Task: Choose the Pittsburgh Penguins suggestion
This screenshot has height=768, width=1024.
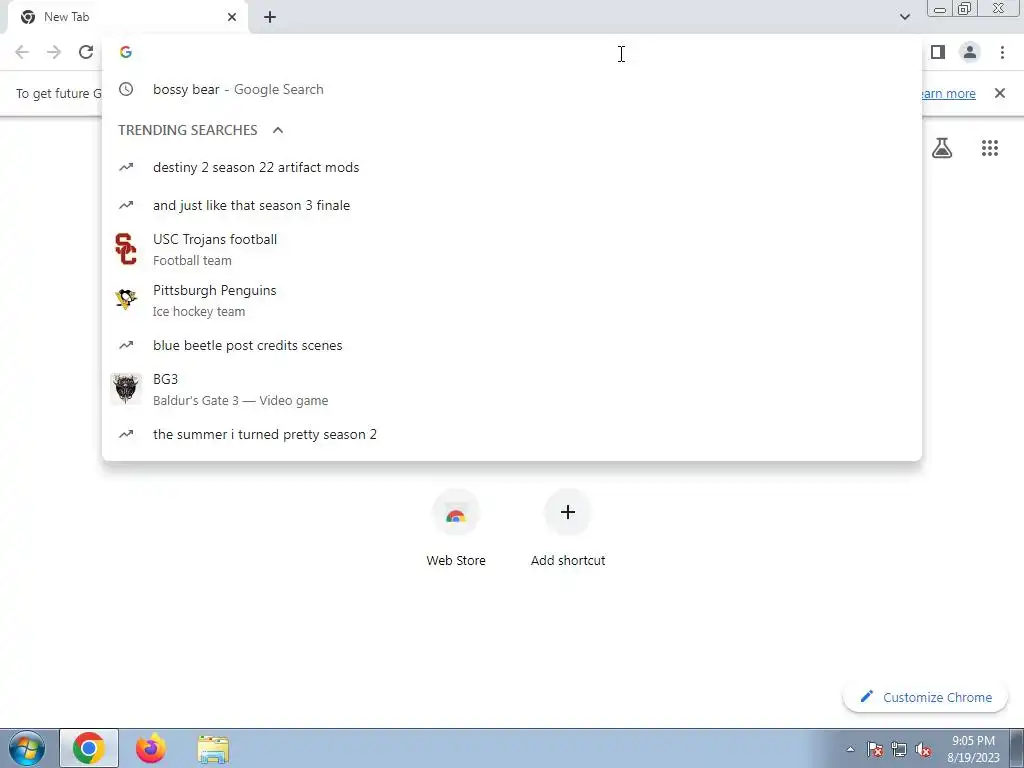Action: (512, 300)
